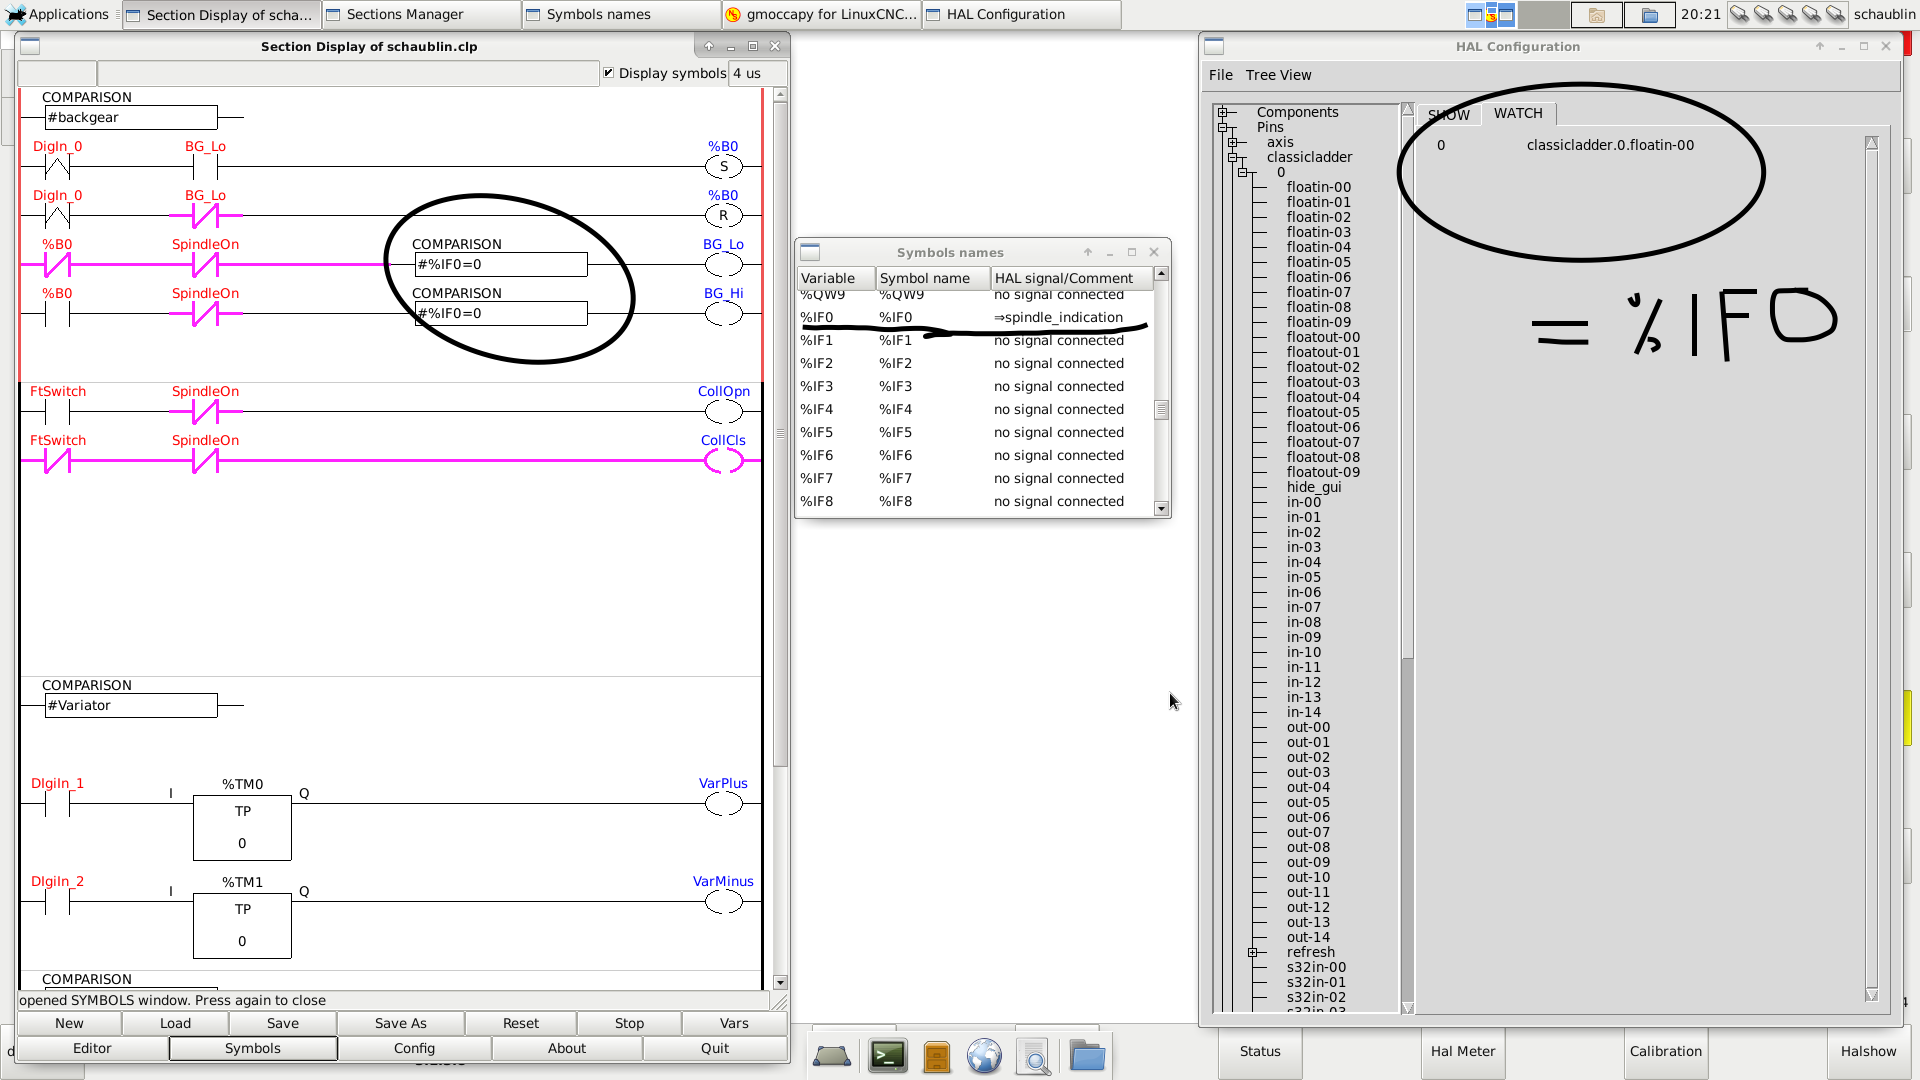Select the BG_Lo output coil
1920x1080 pixels.
click(x=724, y=264)
